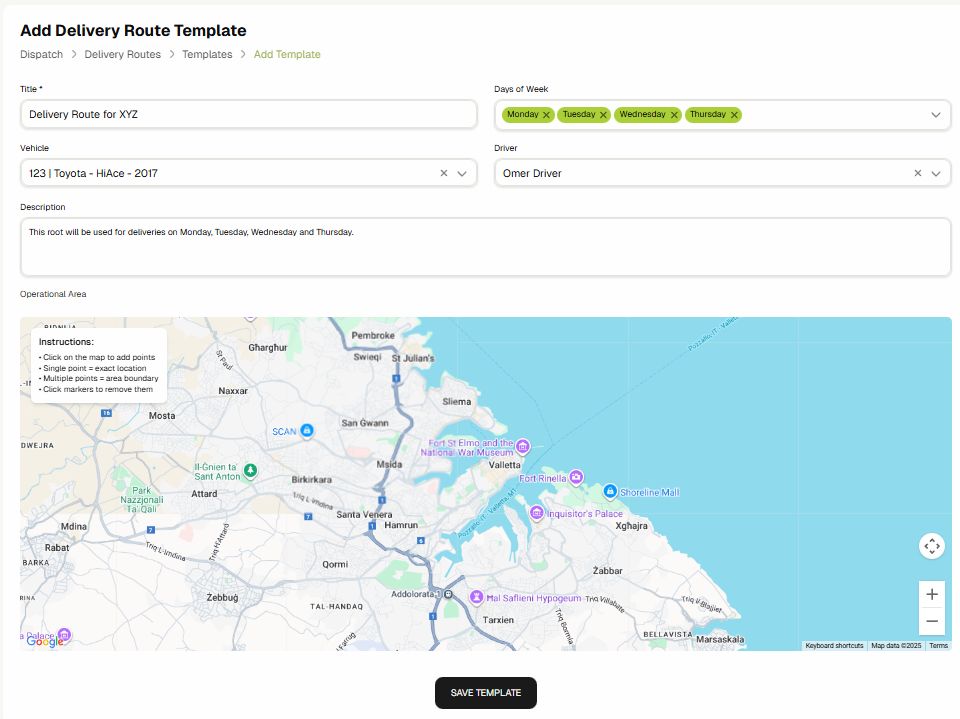
Task: Open map camera controls button
Action: click(x=932, y=546)
